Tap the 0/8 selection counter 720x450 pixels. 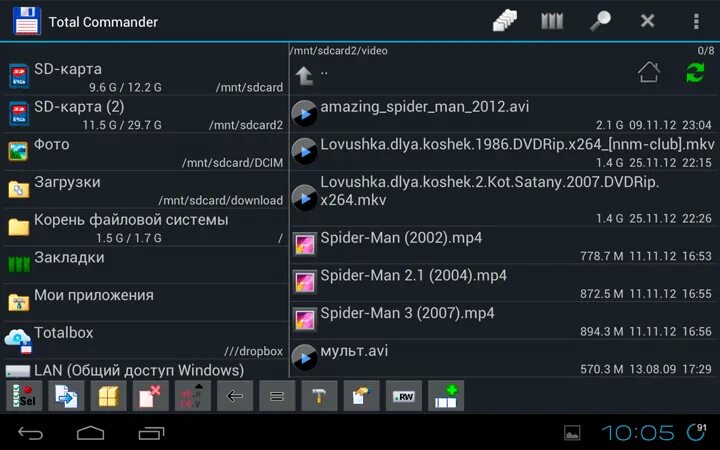706,51
